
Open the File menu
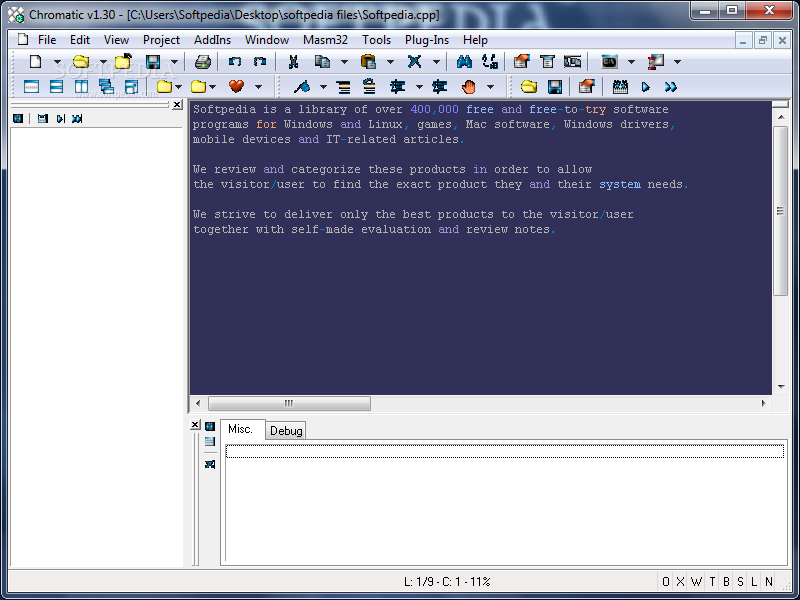(47, 40)
